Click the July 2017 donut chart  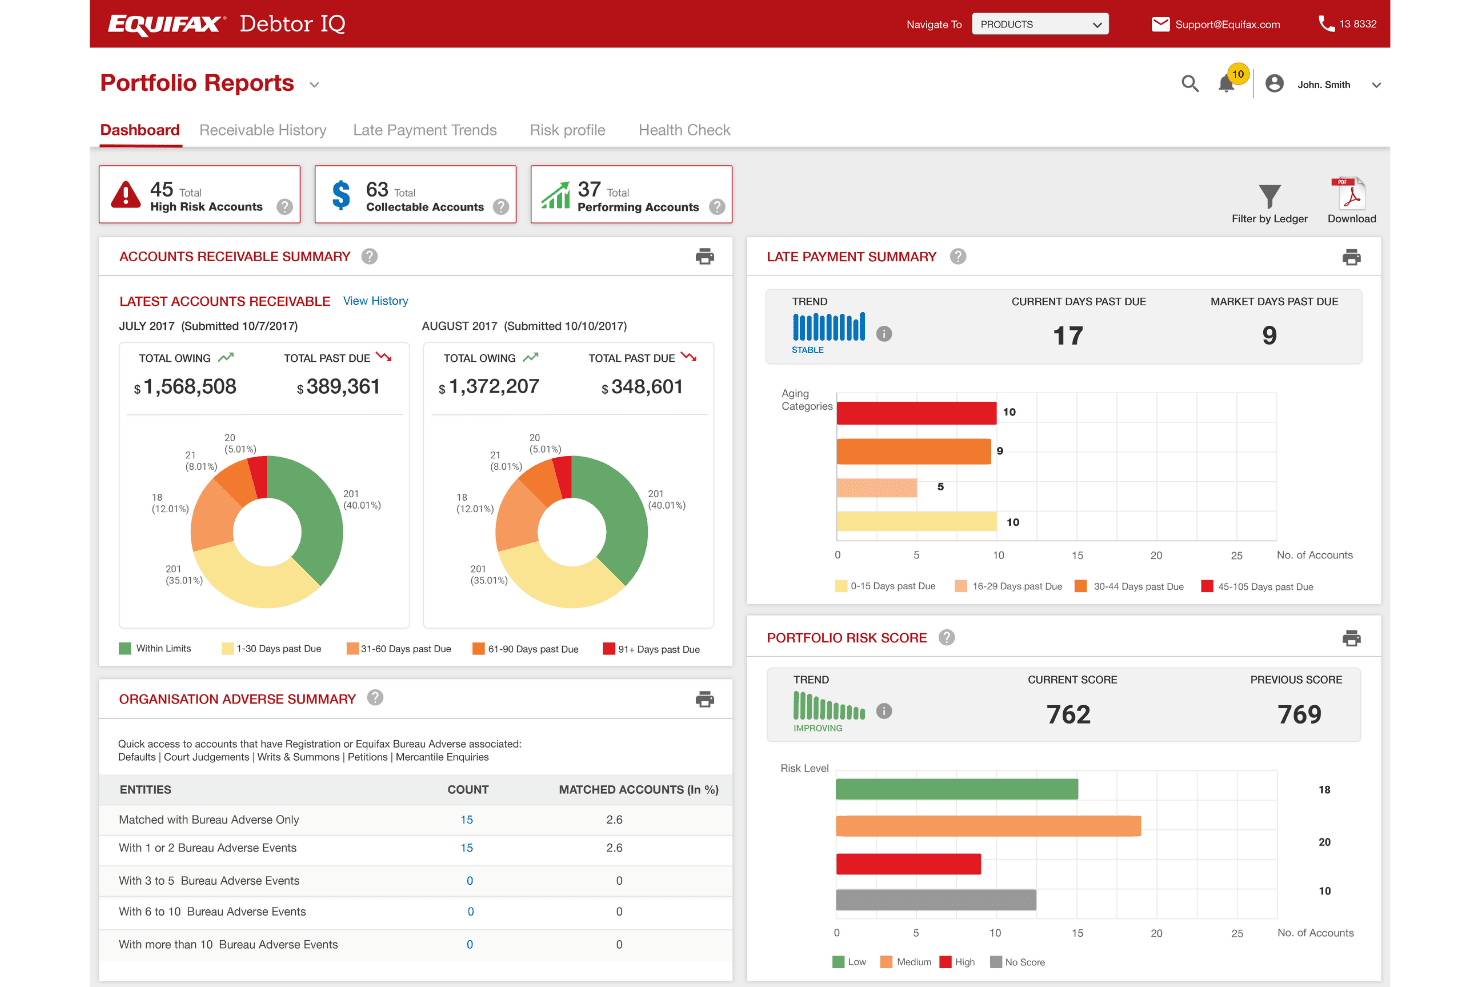(267, 532)
